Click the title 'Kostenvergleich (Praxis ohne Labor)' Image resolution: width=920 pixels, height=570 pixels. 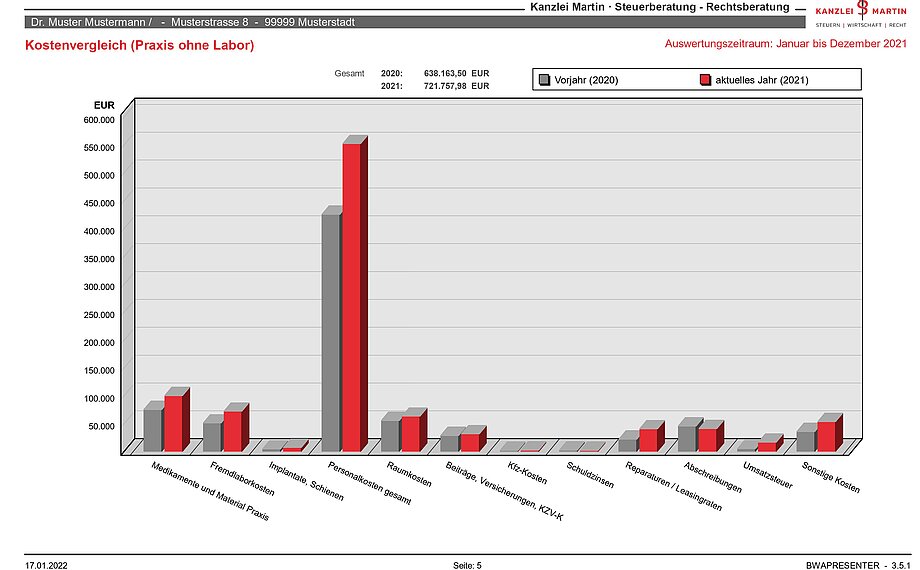pyautogui.click(x=140, y=45)
